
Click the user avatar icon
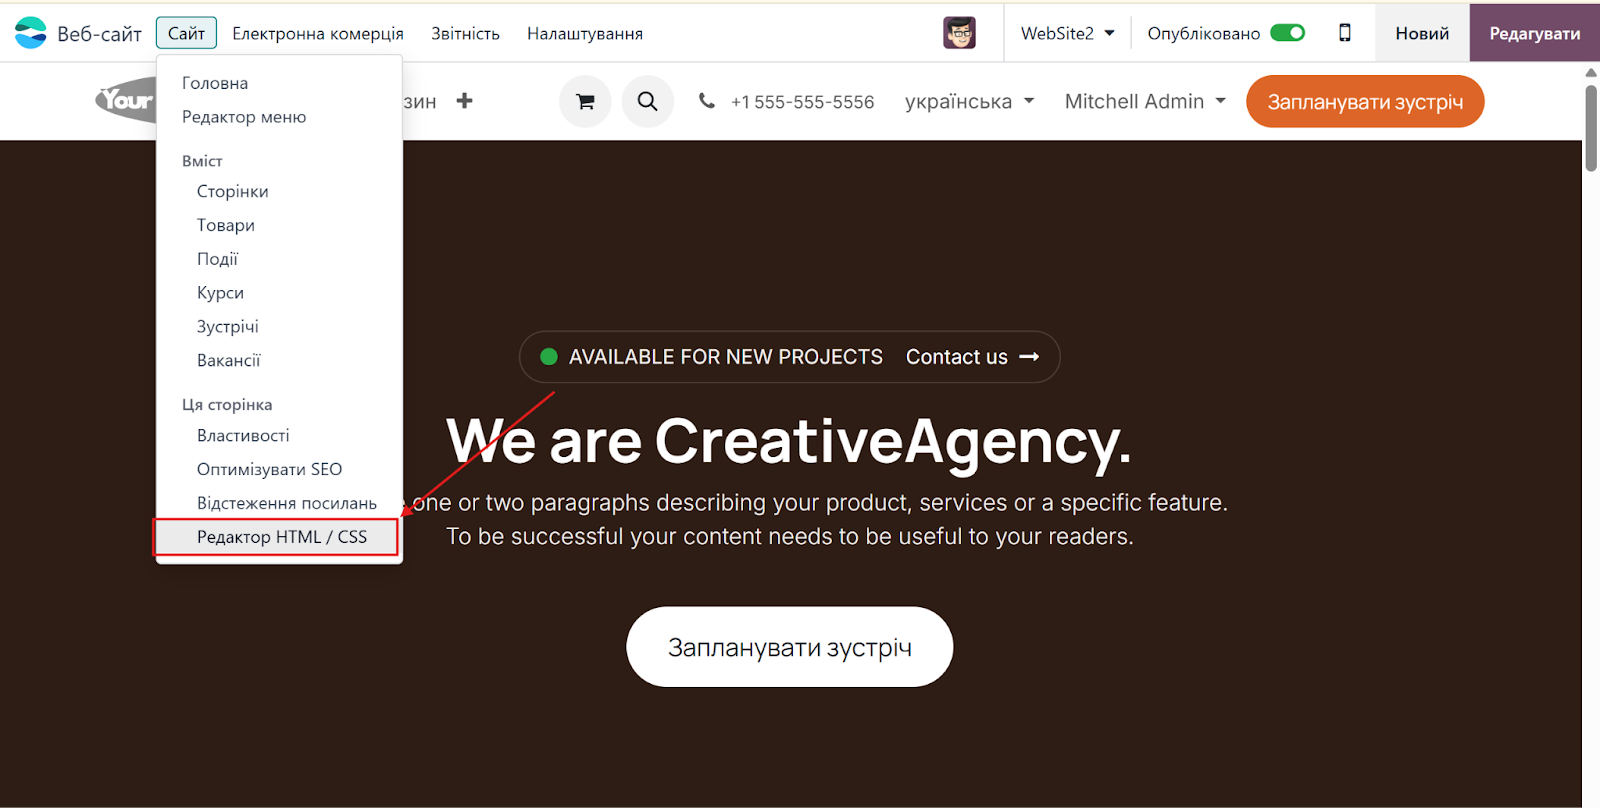click(960, 33)
